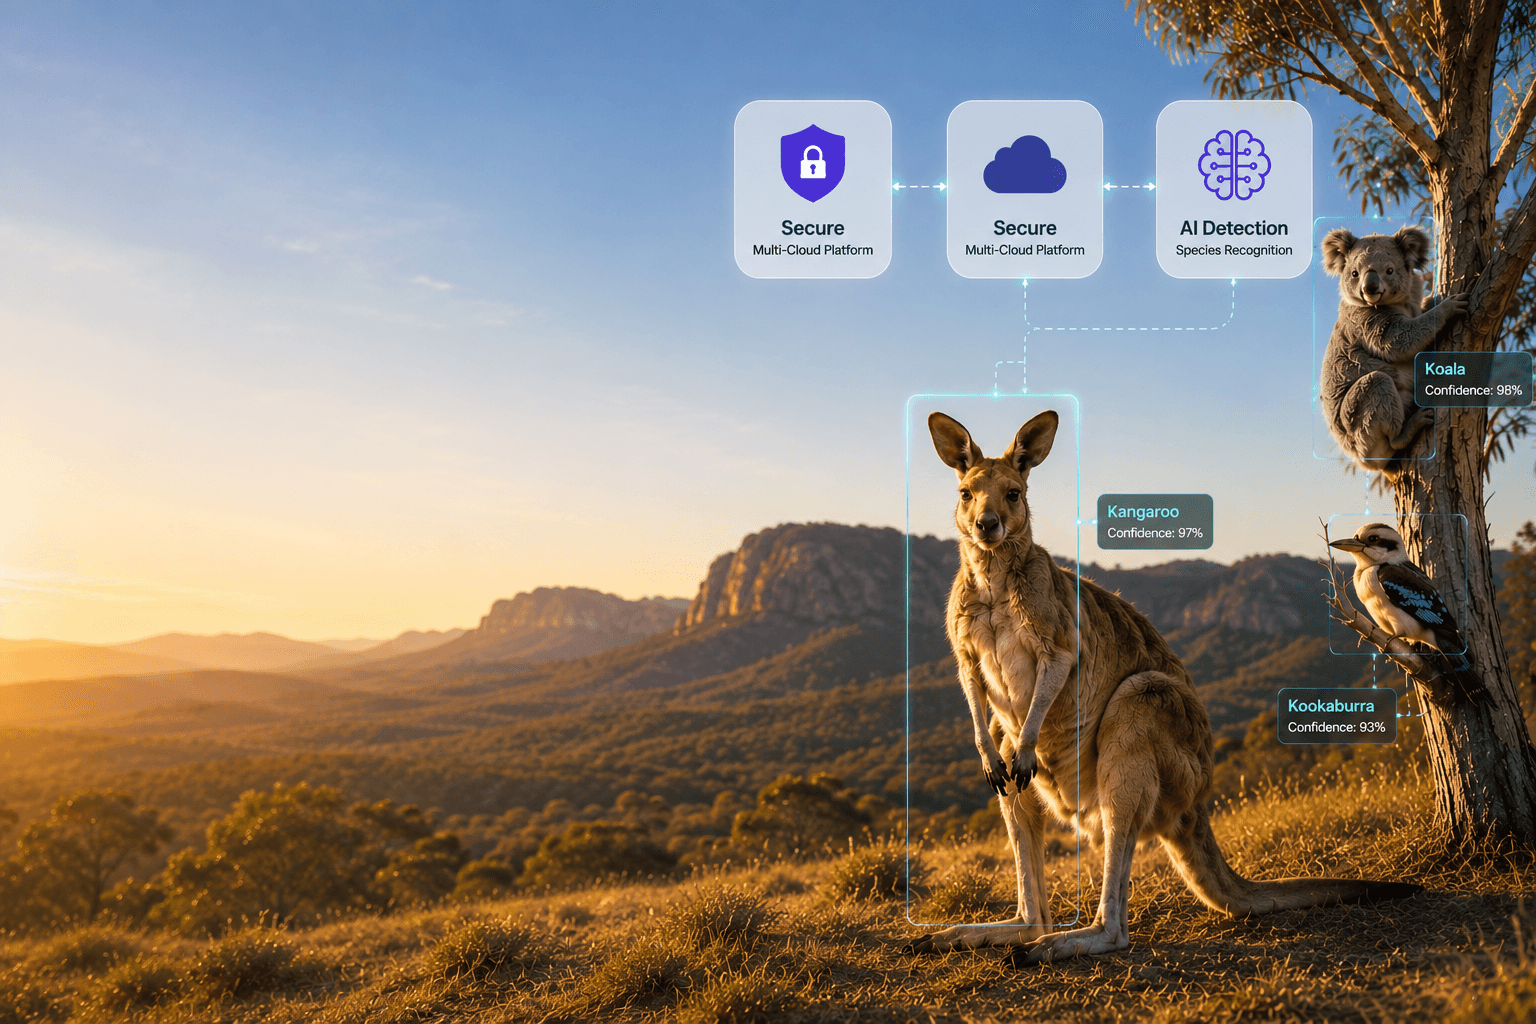Click the kookaburra perched on the branch

[x=1396, y=588]
